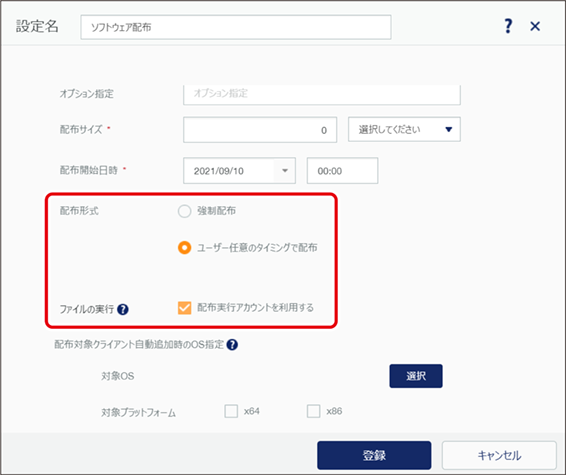This screenshot has height=475, width=566.
Task: Enable the x86 platform checkbox
Action: (x=313, y=411)
